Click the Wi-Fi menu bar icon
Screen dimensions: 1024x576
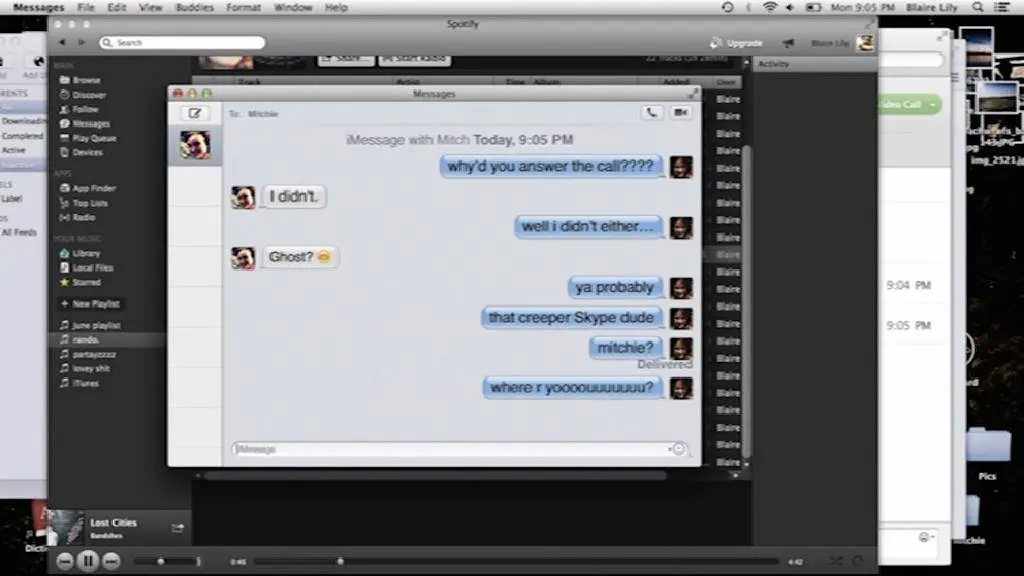tap(770, 7)
